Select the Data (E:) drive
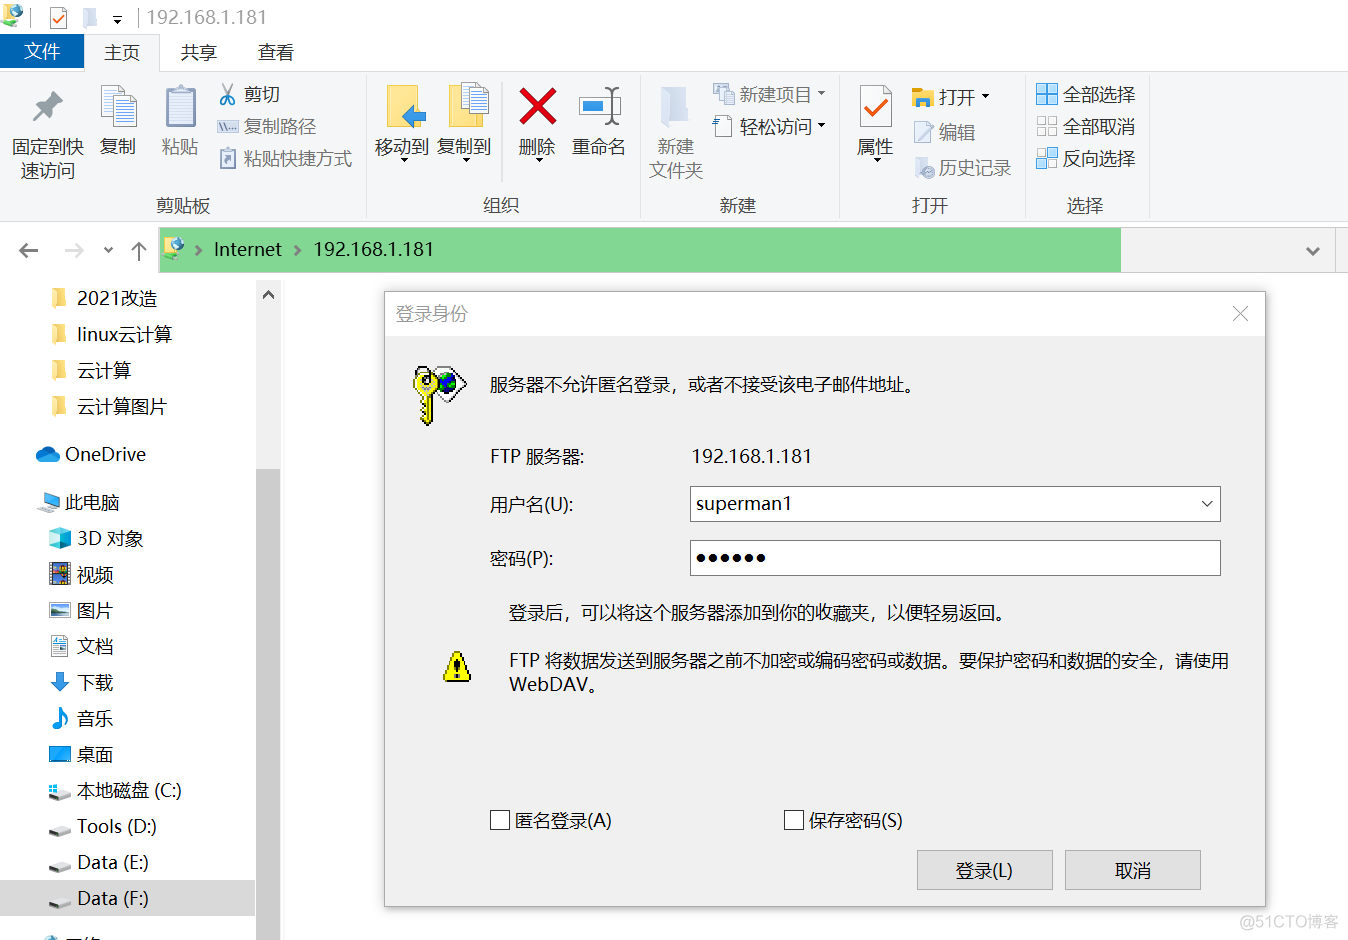The image size is (1348, 940). [99, 862]
